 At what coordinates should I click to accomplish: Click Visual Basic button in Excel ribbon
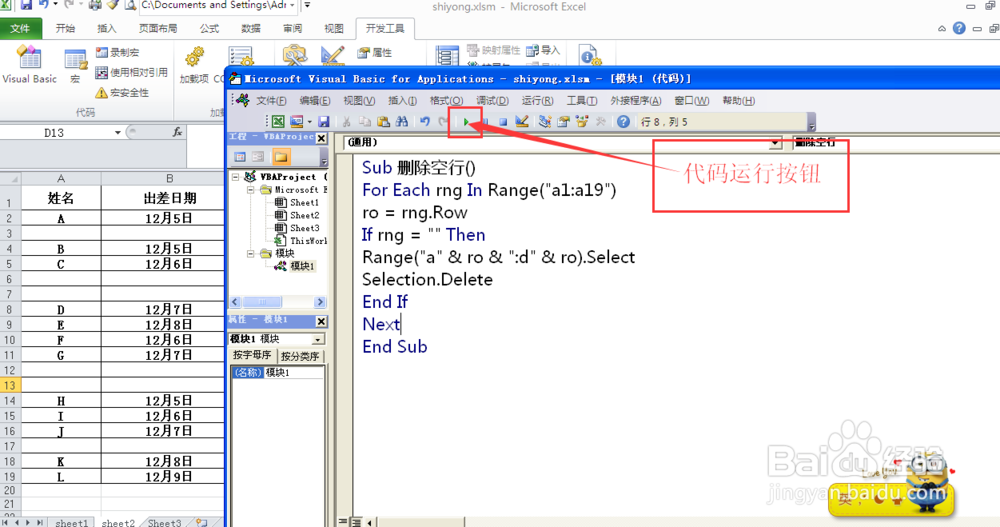pyautogui.click(x=29, y=65)
